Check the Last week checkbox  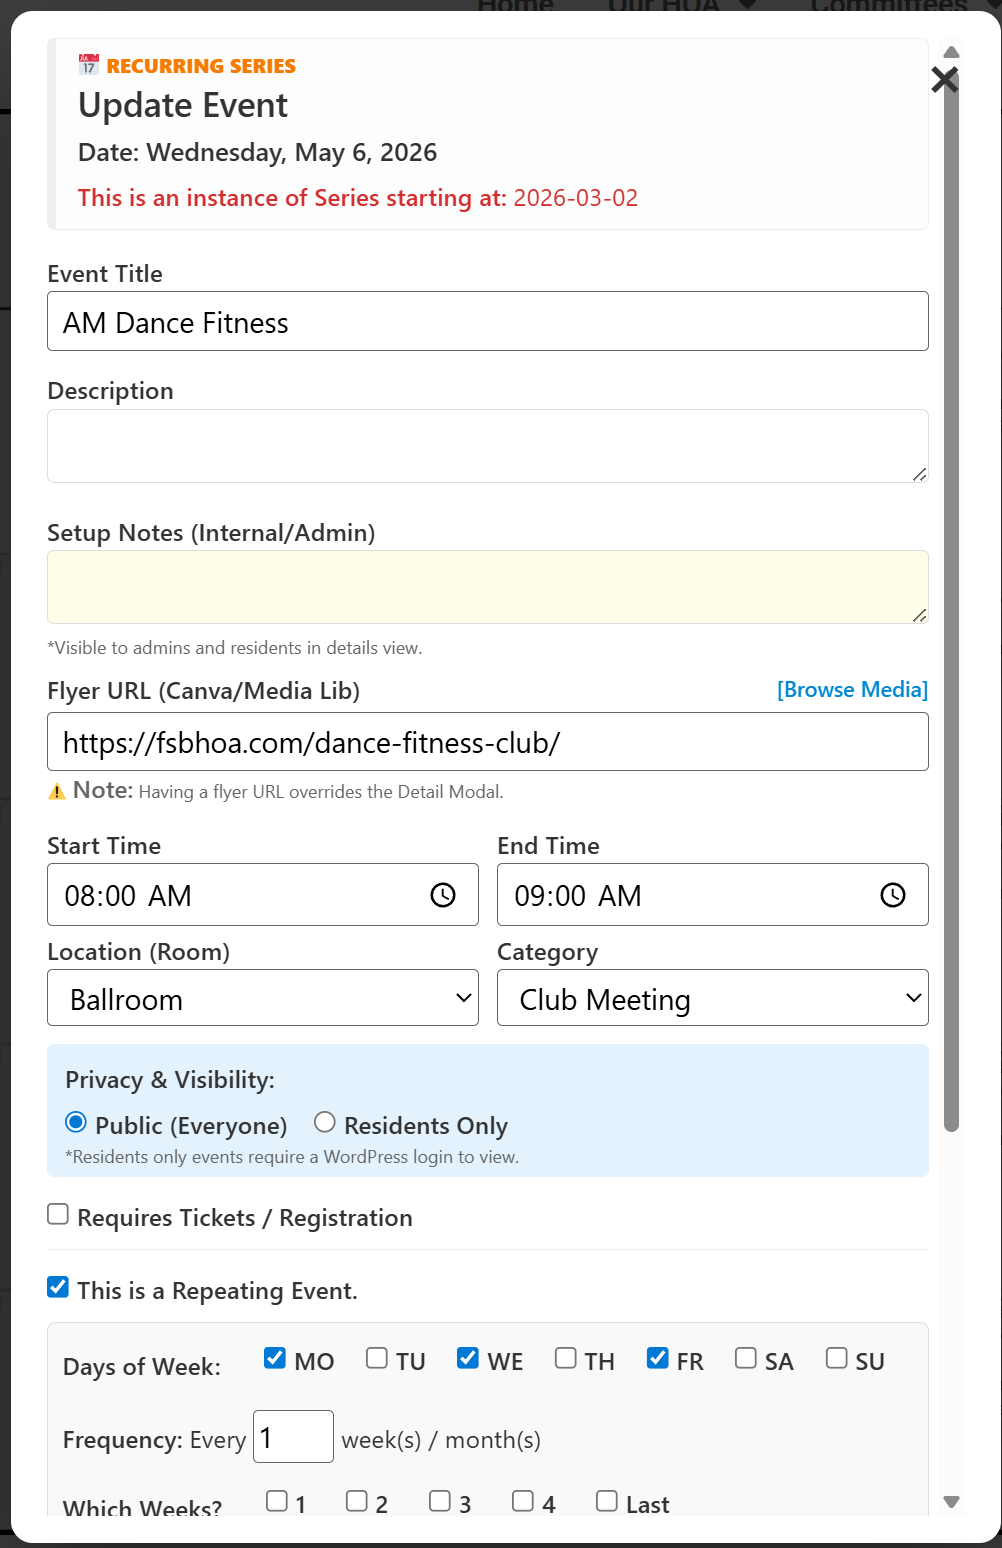607,1501
